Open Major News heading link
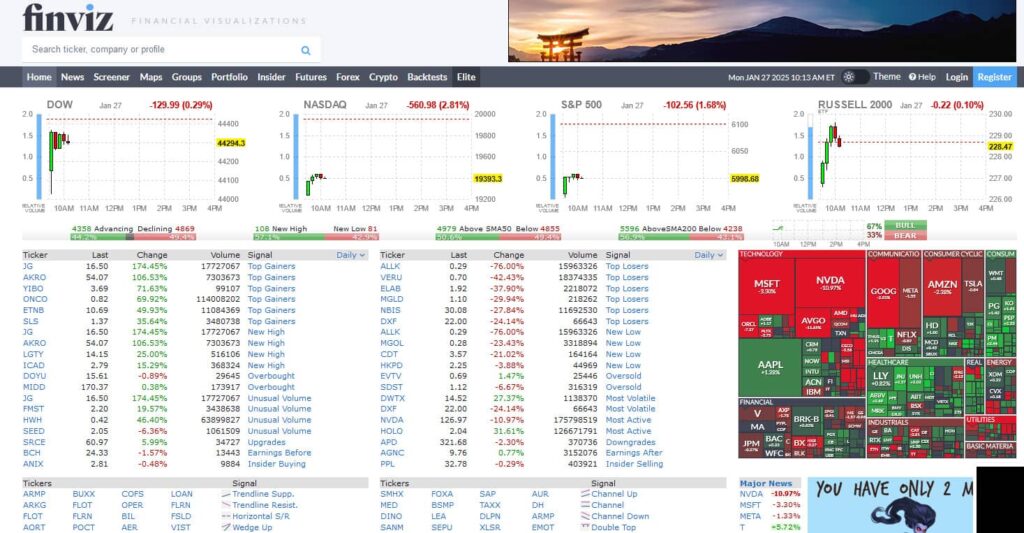Screen dimensions: 1024x533 (x=765, y=483)
